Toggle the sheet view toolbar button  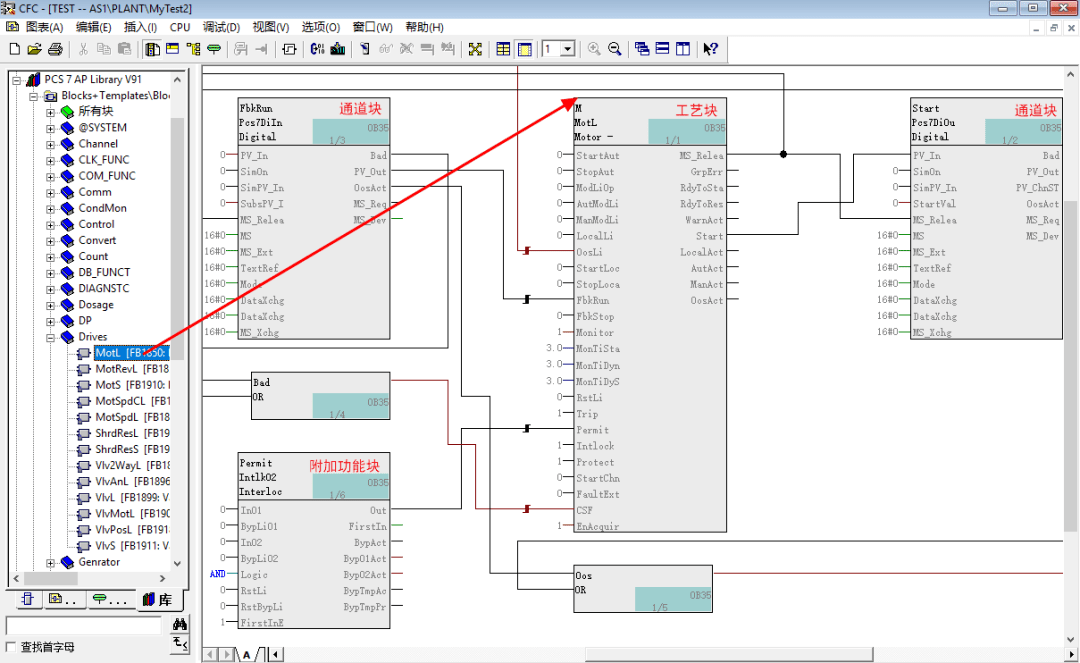click(524, 49)
